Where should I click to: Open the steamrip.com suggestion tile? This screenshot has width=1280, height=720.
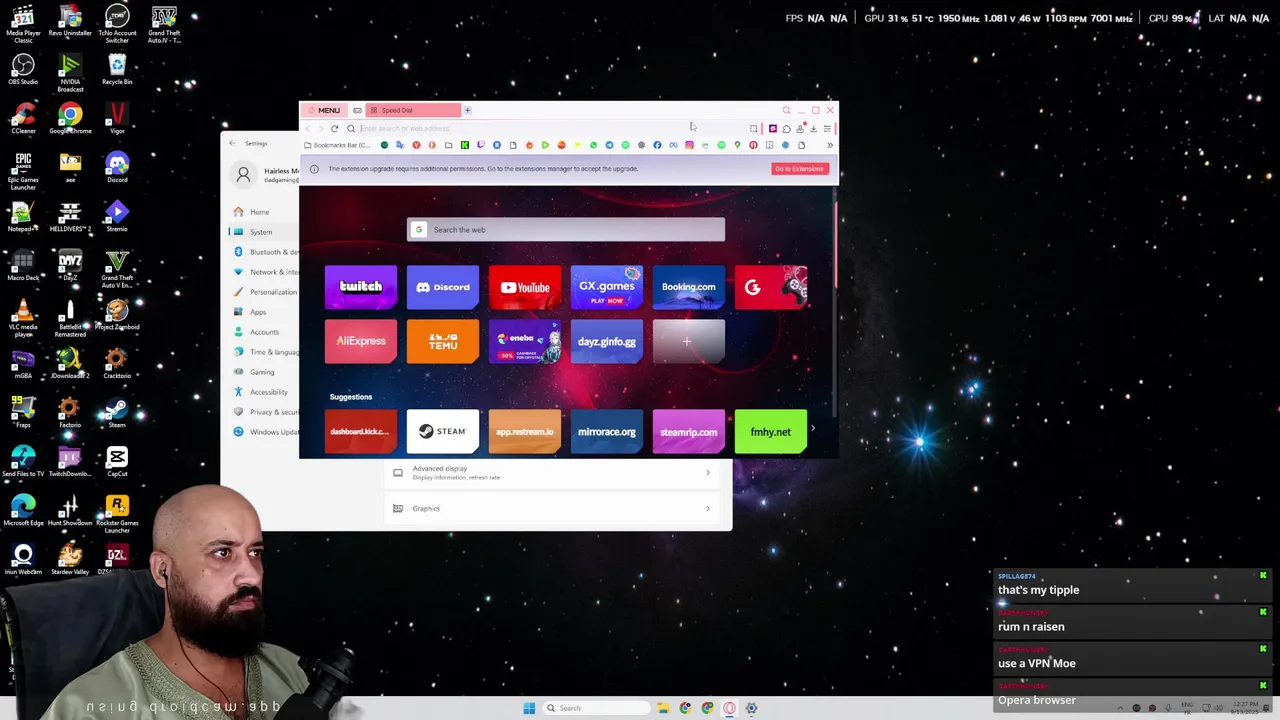pos(689,432)
